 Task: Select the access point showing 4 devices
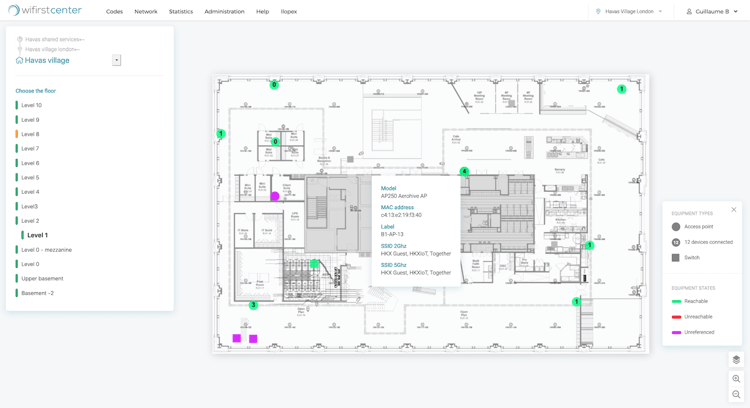(x=464, y=172)
